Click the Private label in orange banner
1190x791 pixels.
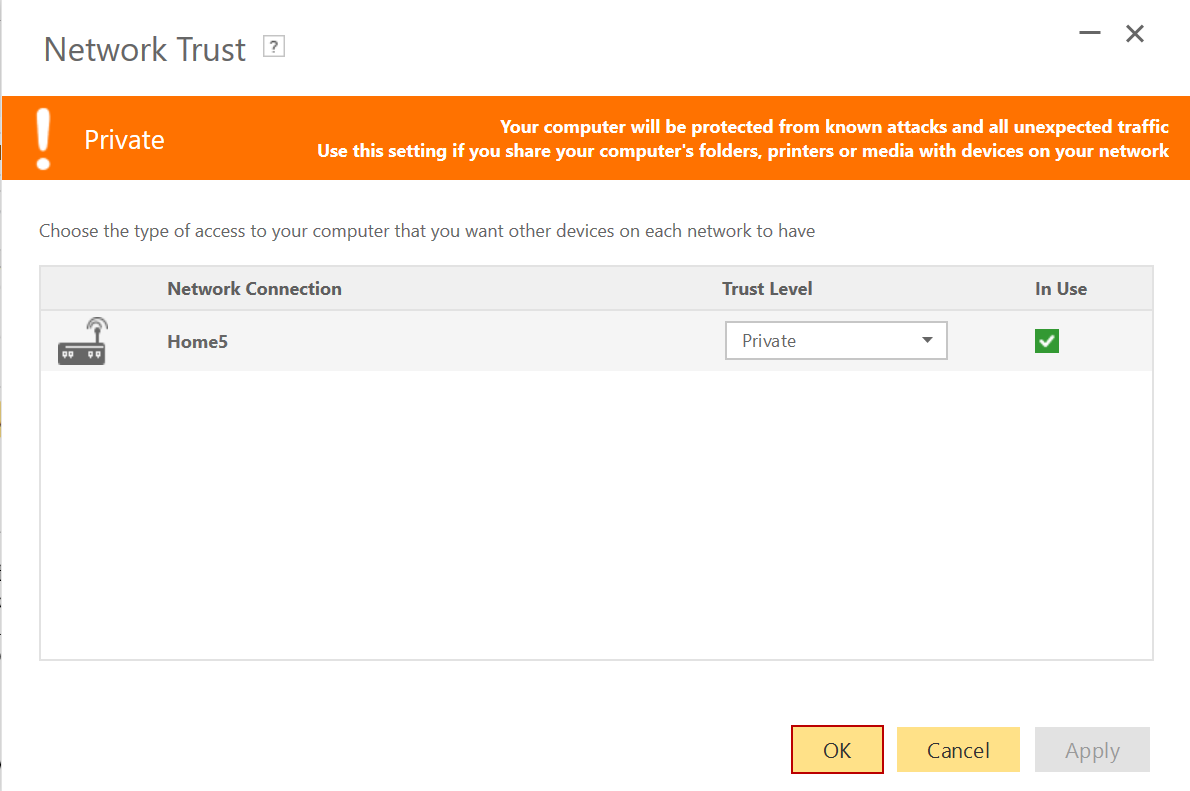point(124,140)
